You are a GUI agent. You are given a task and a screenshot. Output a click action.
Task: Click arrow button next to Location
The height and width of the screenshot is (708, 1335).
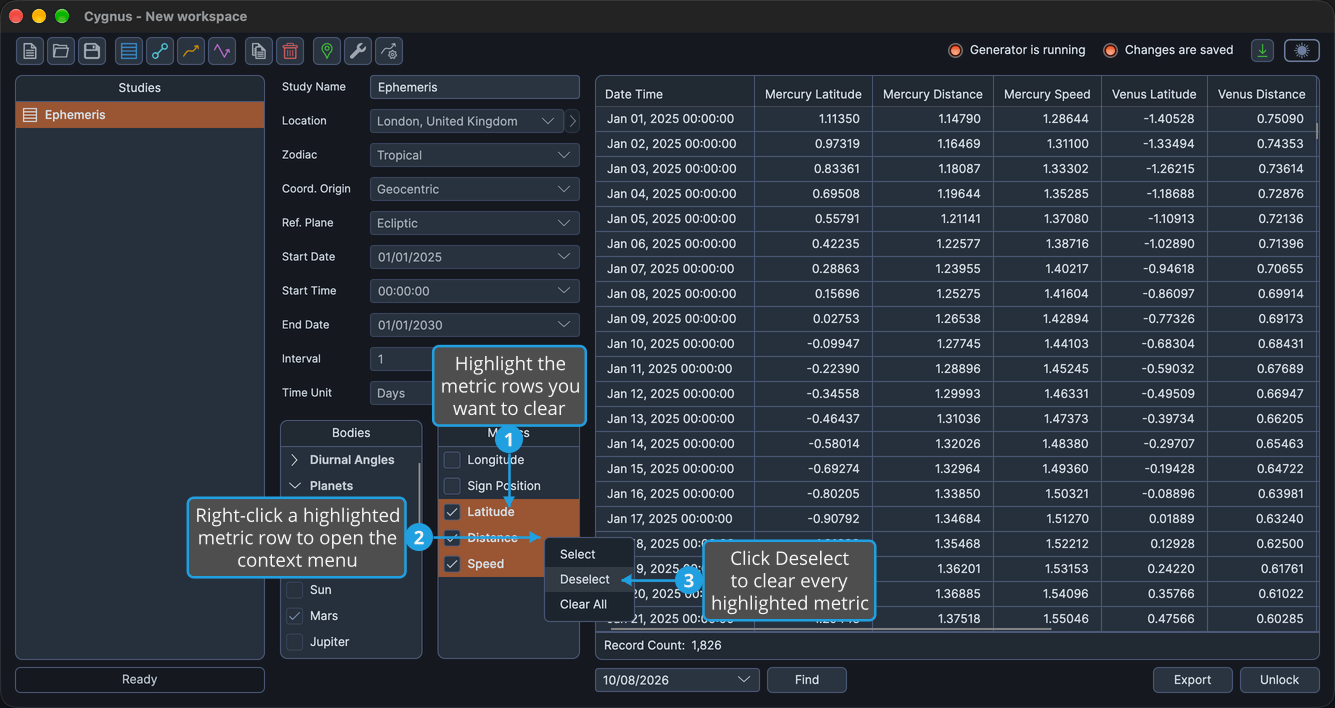coord(573,121)
